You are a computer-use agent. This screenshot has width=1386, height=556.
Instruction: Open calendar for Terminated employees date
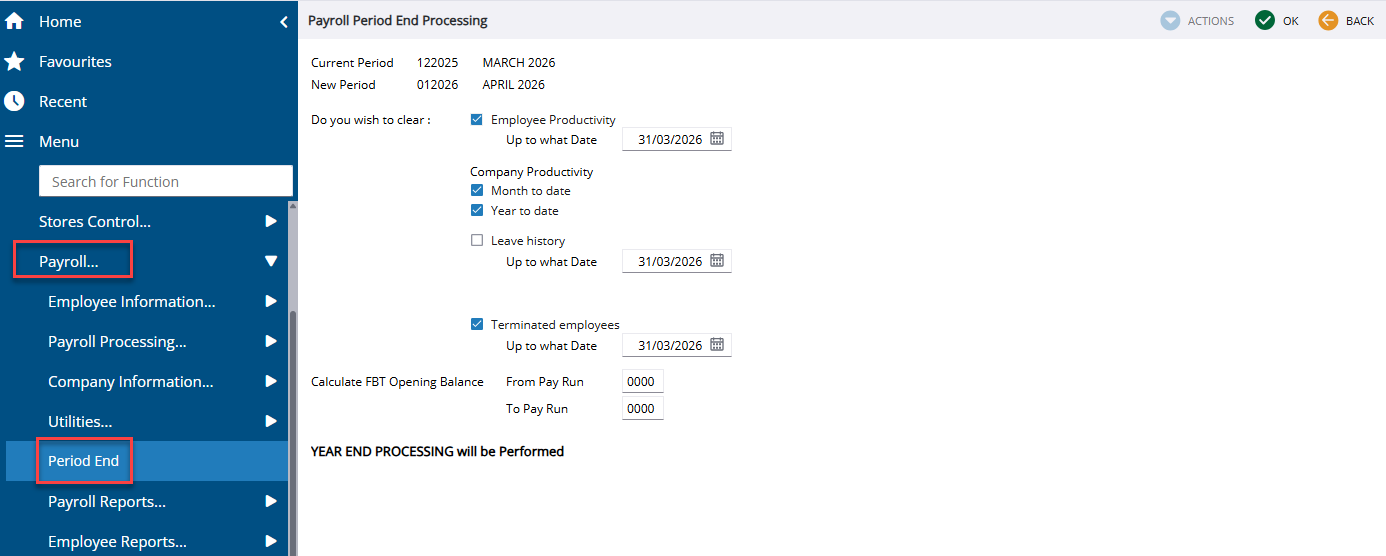[x=717, y=345]
